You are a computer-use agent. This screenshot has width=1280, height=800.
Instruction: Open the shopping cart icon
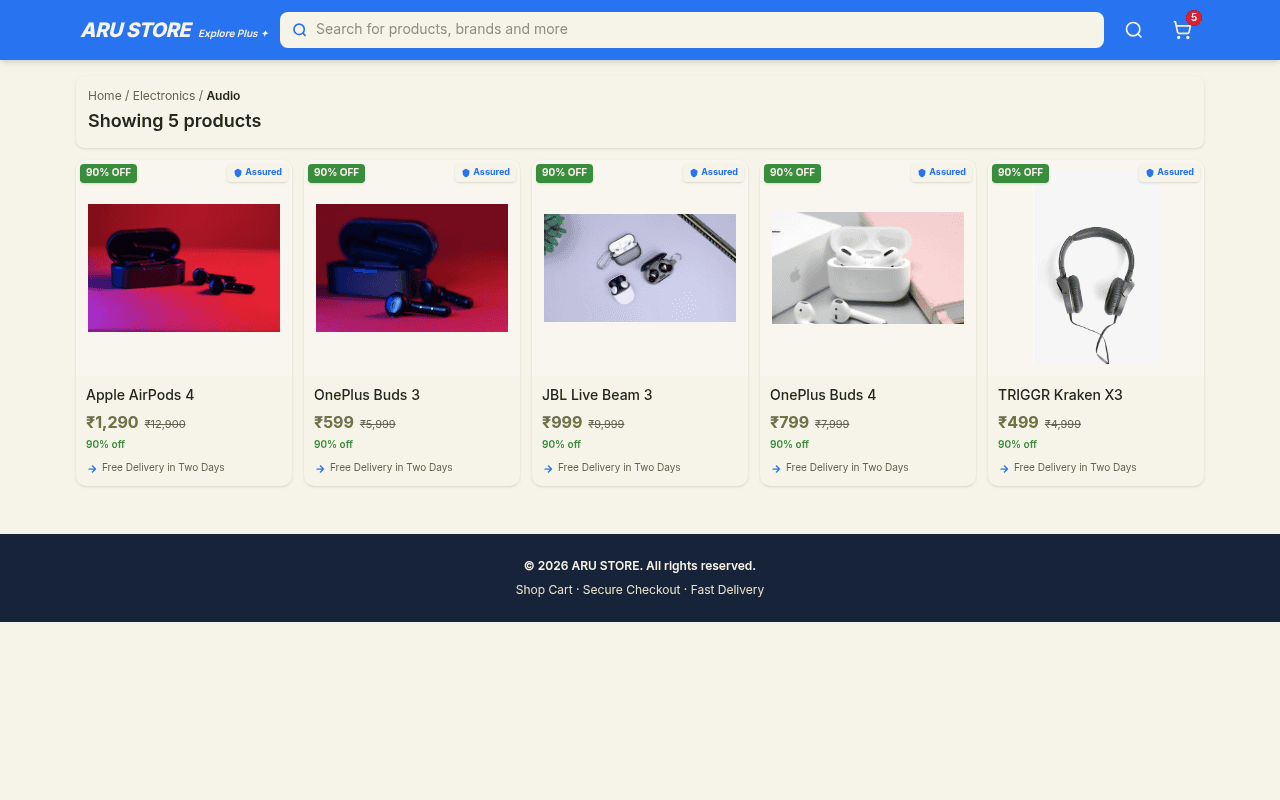1182,30
